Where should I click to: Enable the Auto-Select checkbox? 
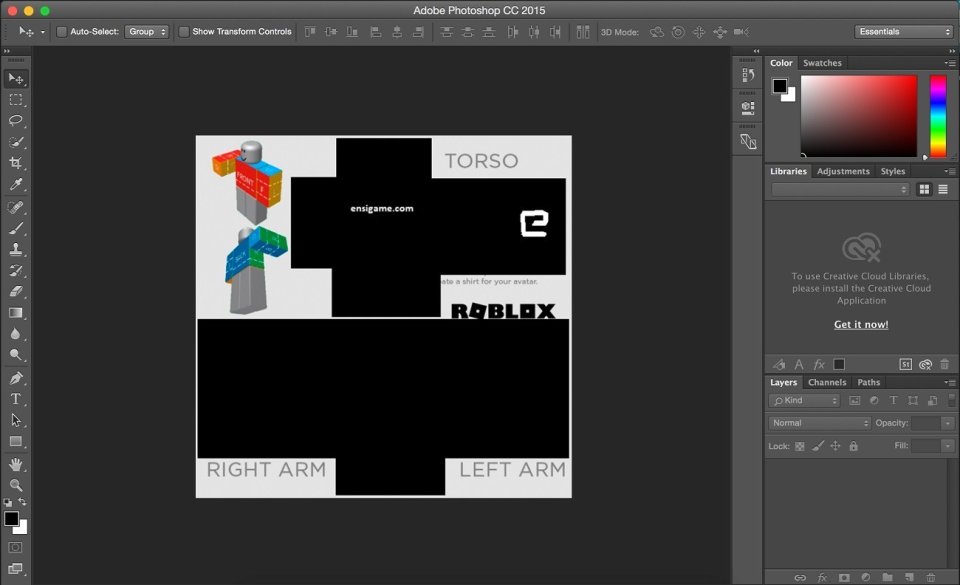coord(61,32)
